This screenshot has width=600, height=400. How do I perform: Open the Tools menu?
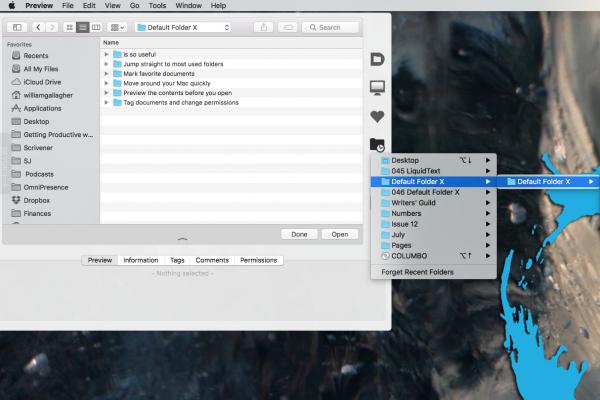click(x=157, y=5)
